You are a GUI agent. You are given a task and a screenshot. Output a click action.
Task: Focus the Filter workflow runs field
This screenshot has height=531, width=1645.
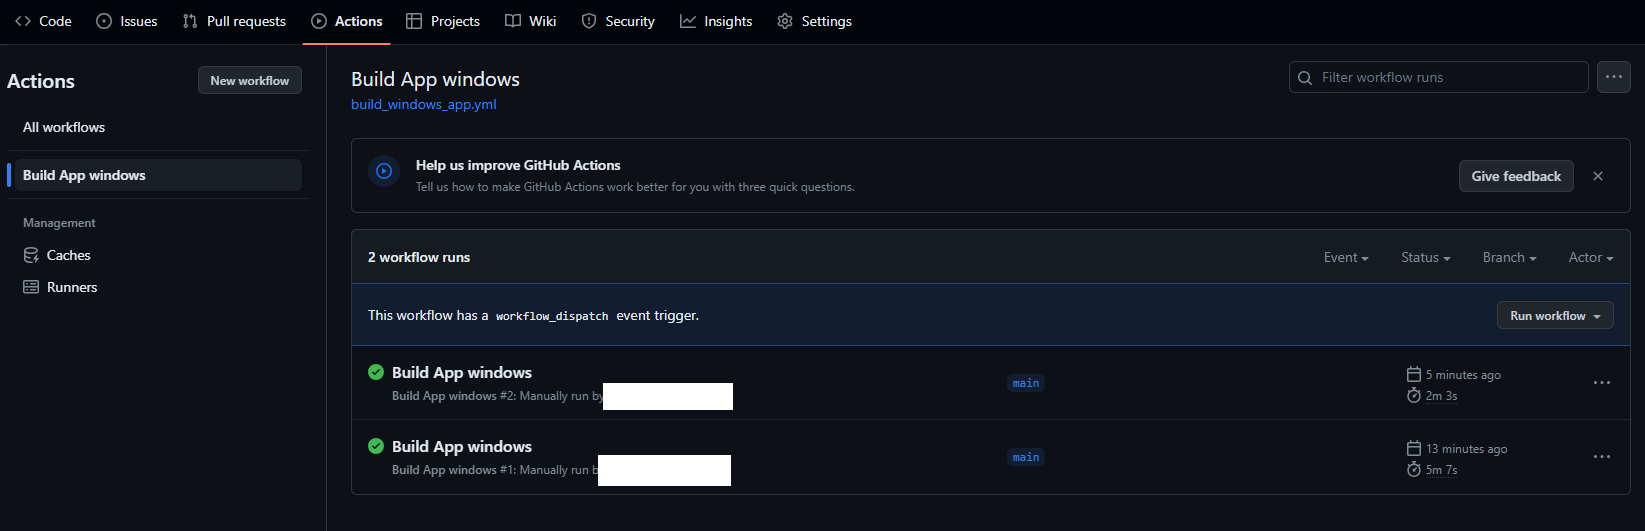pyautogui.click(x=1439, y=77)
